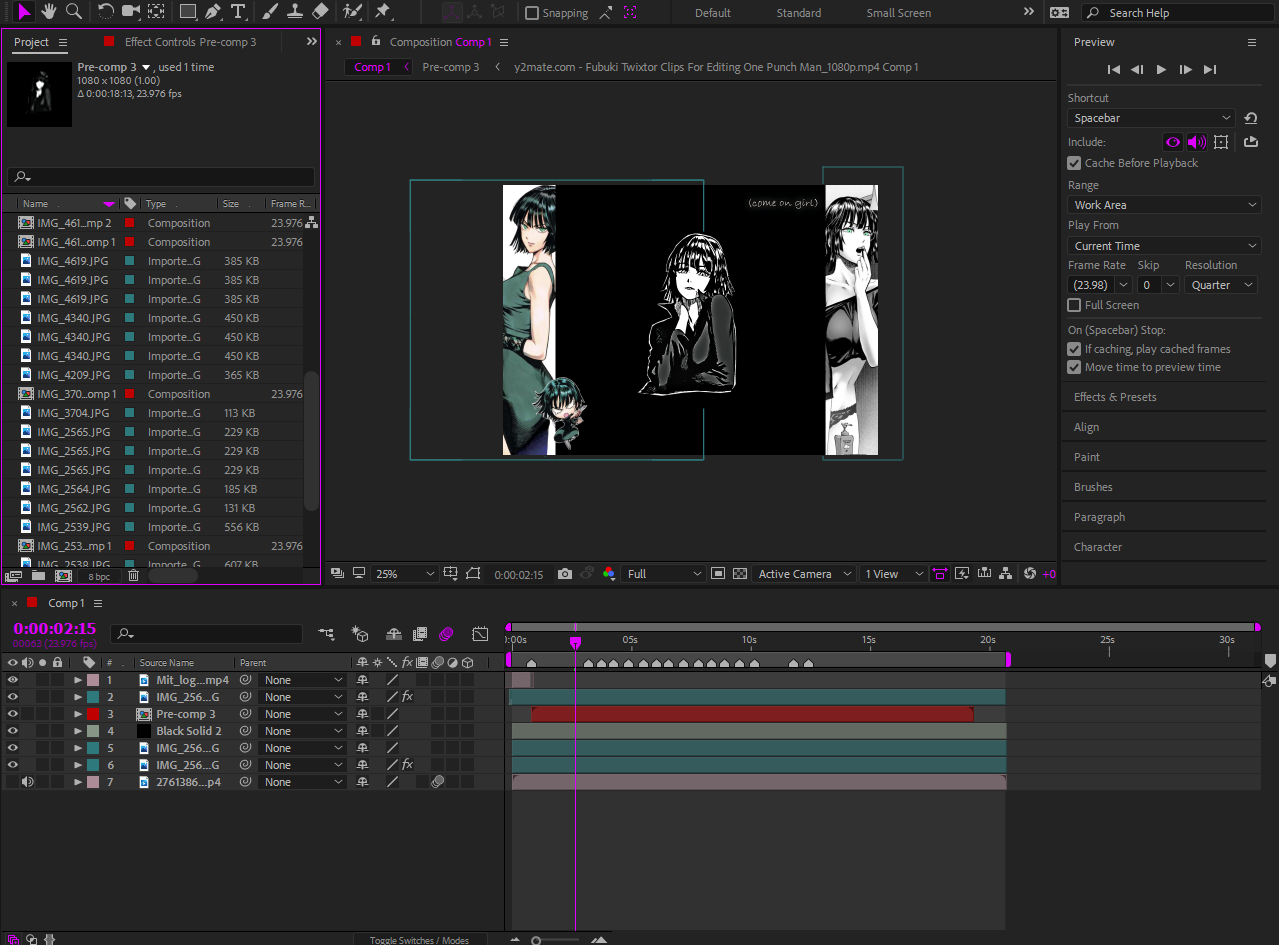Image resolution: width=1279 pixels, height=945 pixels.
Task: Mute audio of layer 7 in the timeline
Action: point(27,782)
